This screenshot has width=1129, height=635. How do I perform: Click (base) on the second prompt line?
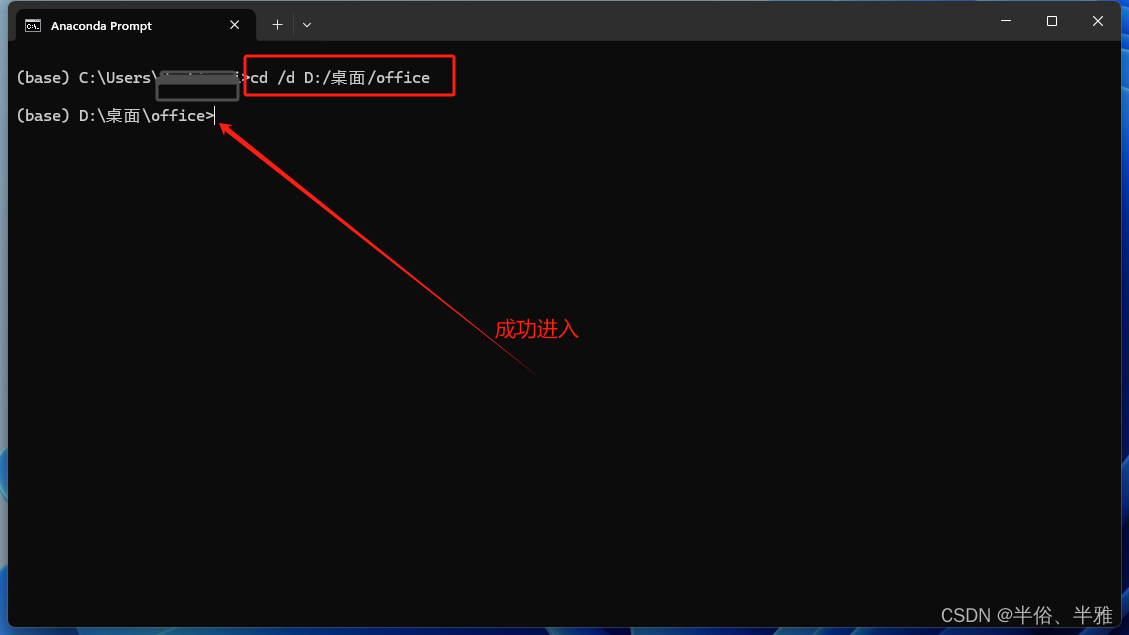[42, 116]
